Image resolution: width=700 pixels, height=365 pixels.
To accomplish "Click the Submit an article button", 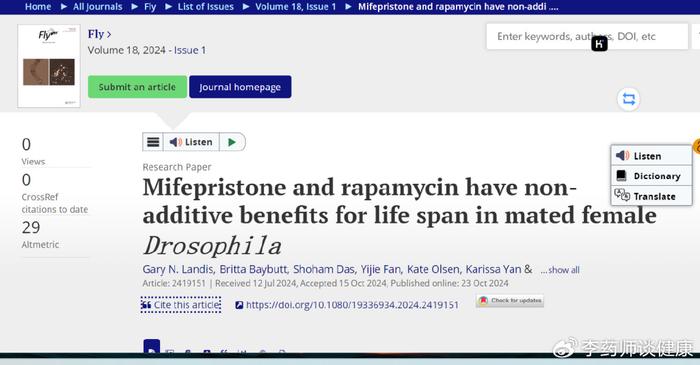I will (x=137, y=87).
